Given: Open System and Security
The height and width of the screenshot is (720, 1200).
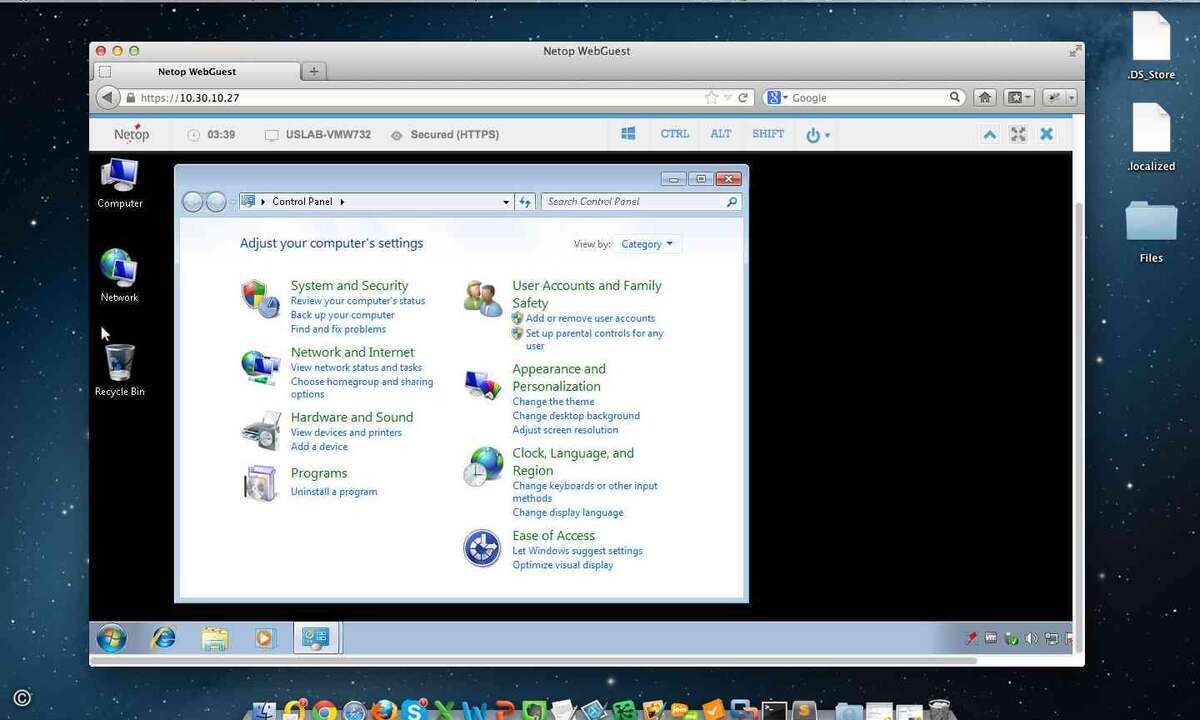Looking at the screenshot, I should click(x=349, y=286).
